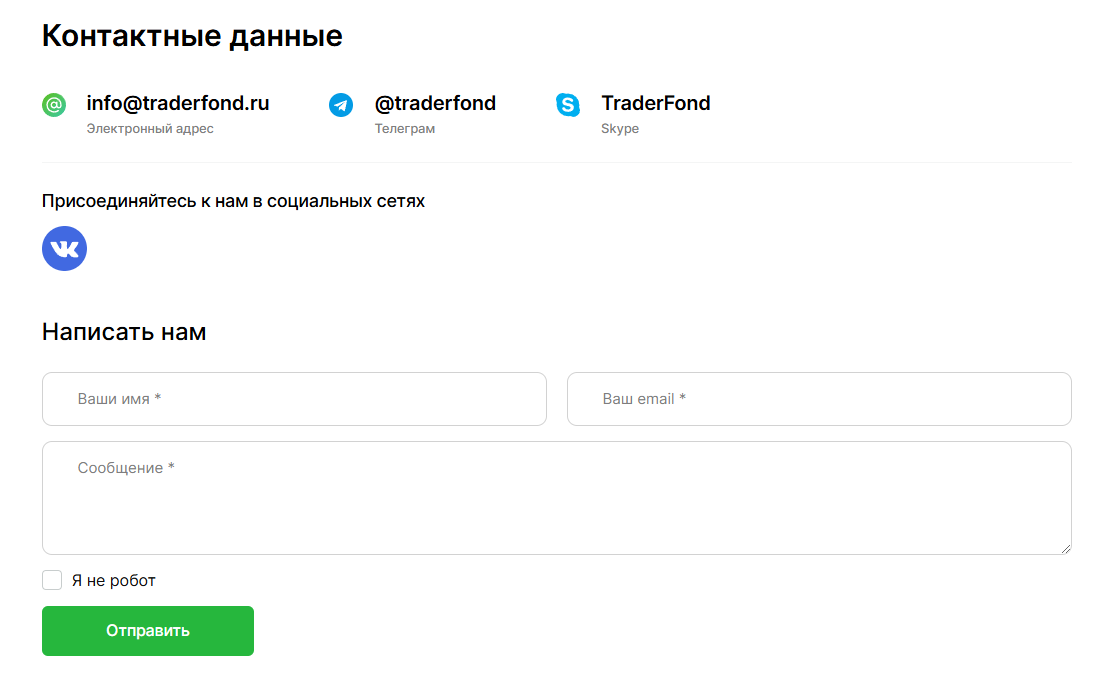Click the Skype logo icon
1097x697 pixels.
click(568, 105)
